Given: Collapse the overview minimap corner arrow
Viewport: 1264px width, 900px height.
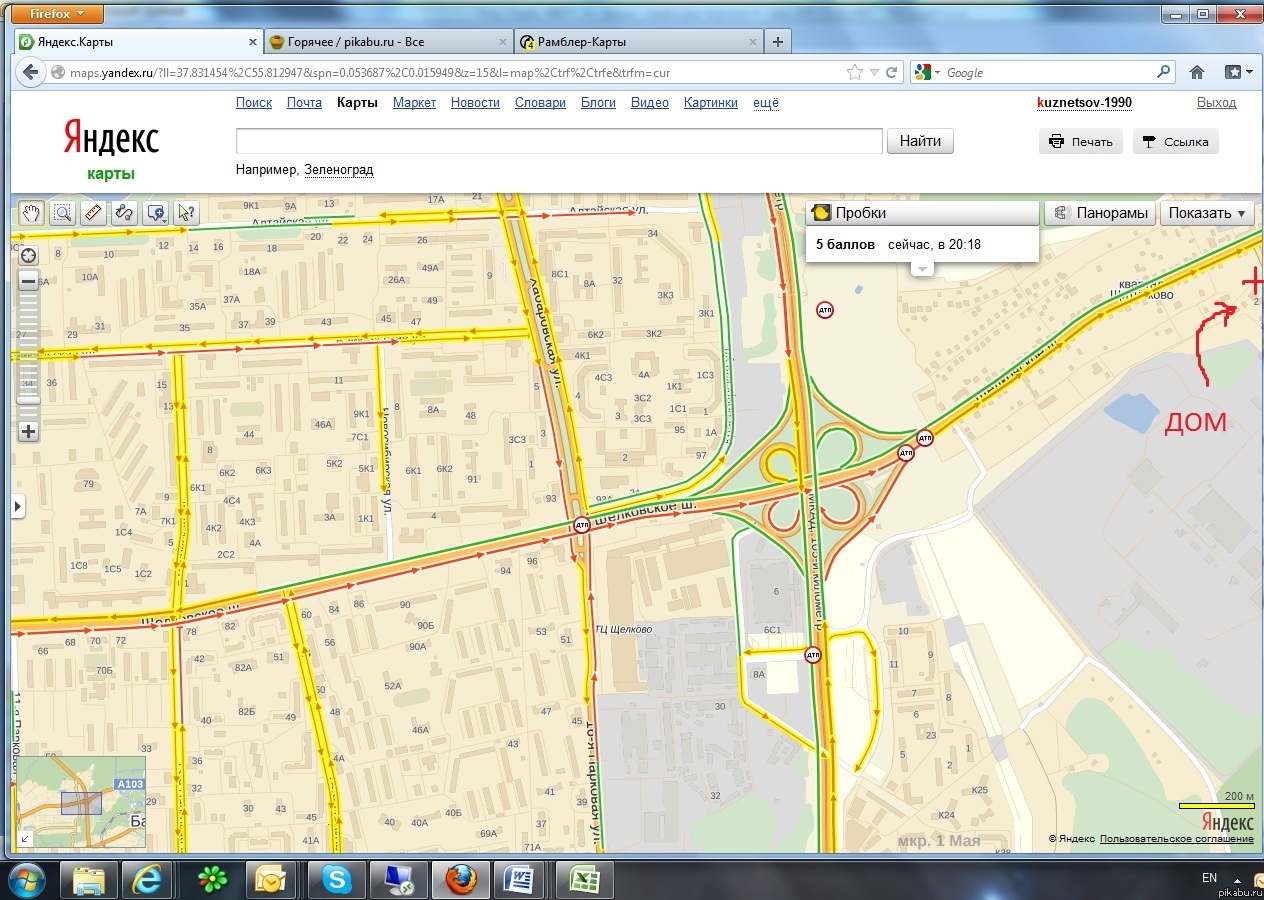Looking at the screenshot, I should point(26,839).
